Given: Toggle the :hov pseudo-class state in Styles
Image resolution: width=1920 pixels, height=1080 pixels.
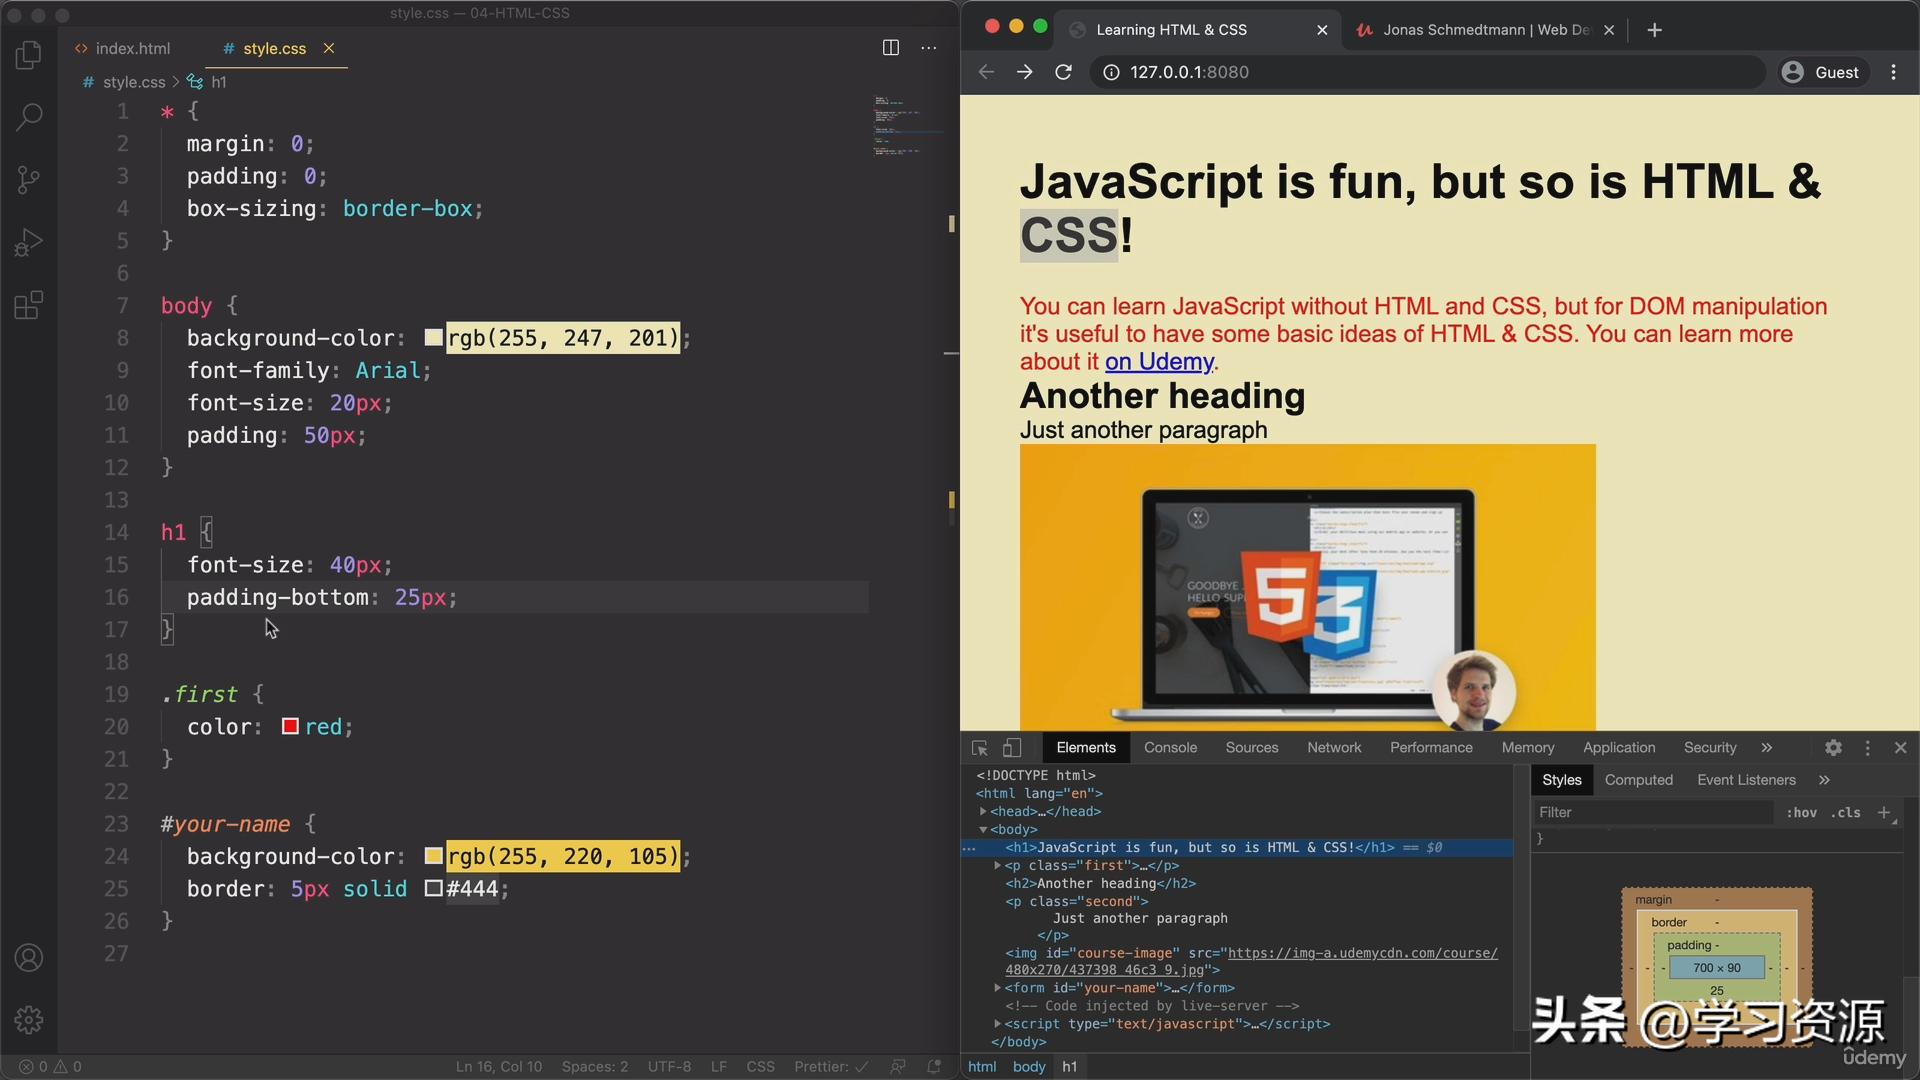Looking at the screenshot, I should 1802,812.
